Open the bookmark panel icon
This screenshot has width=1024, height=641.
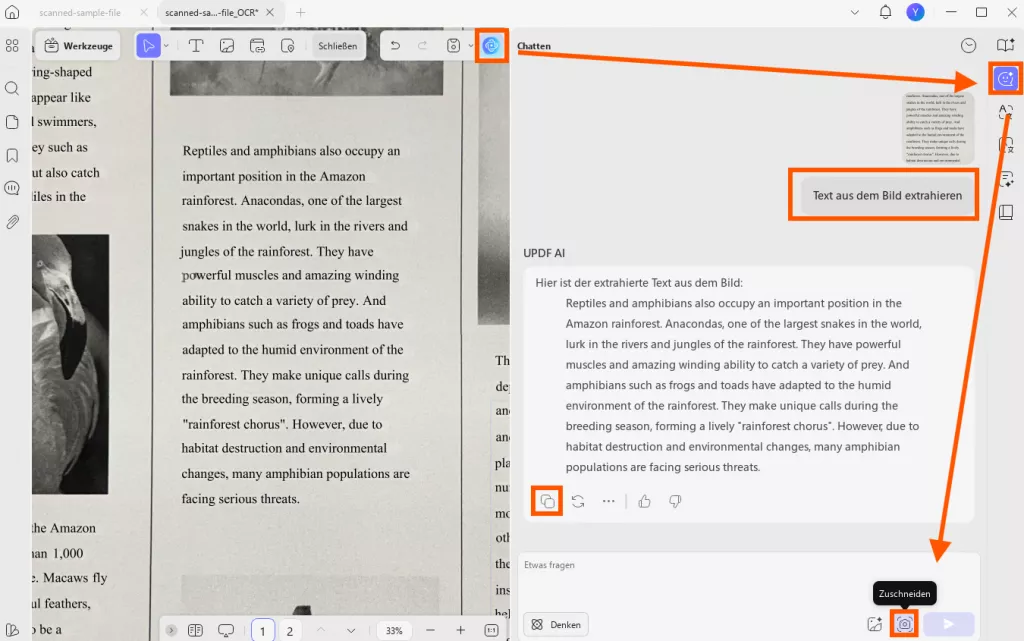point(12,155)
